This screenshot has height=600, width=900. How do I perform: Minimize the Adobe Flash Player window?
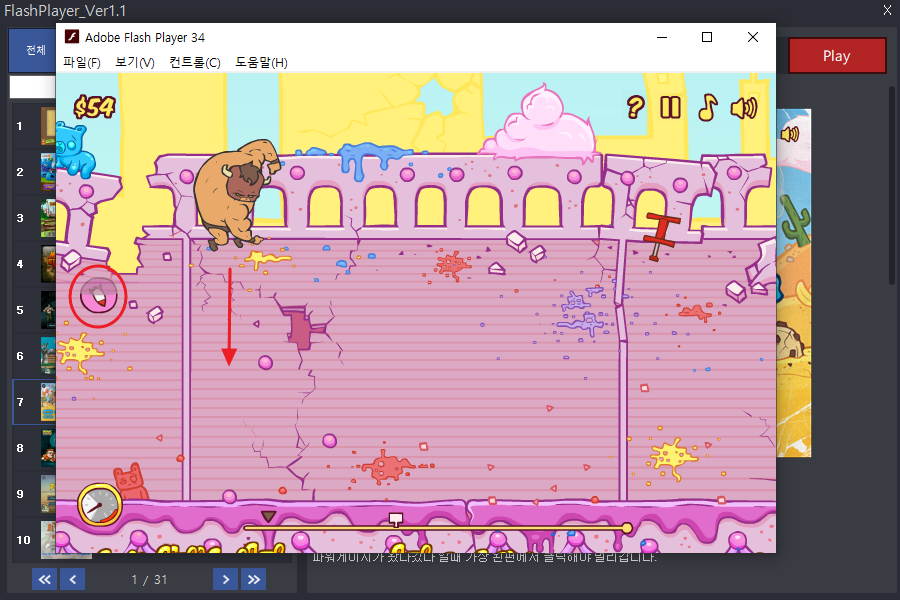click(662, 37)
